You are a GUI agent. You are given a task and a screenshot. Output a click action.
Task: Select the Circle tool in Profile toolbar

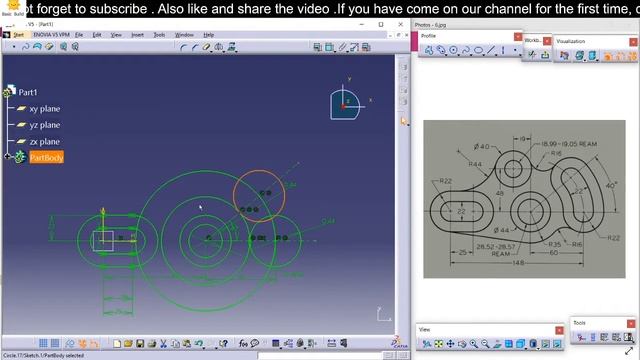(453, 51)
